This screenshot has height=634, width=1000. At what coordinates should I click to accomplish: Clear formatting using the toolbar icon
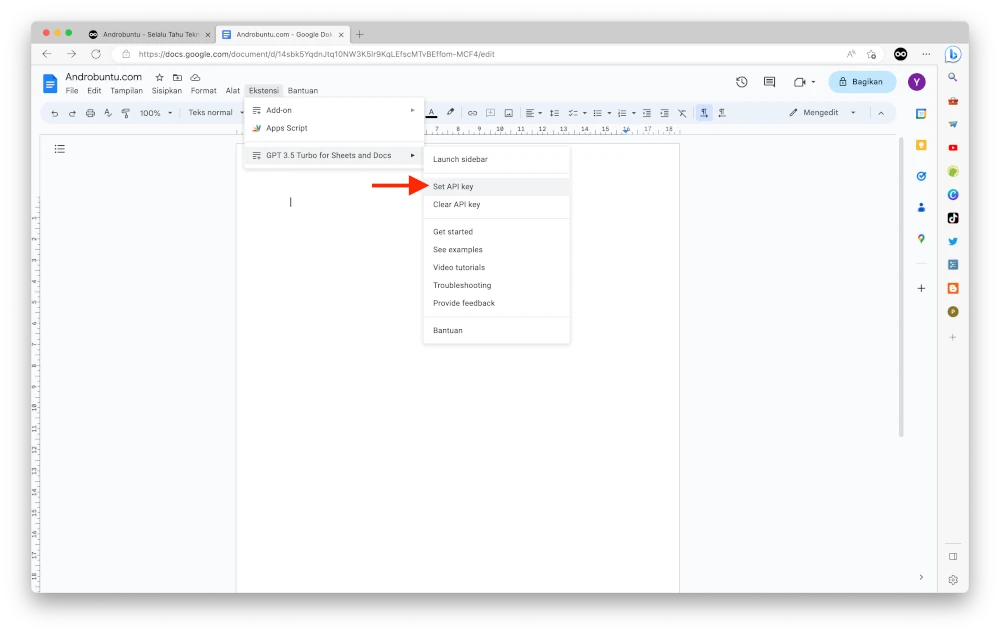[681, 112]
